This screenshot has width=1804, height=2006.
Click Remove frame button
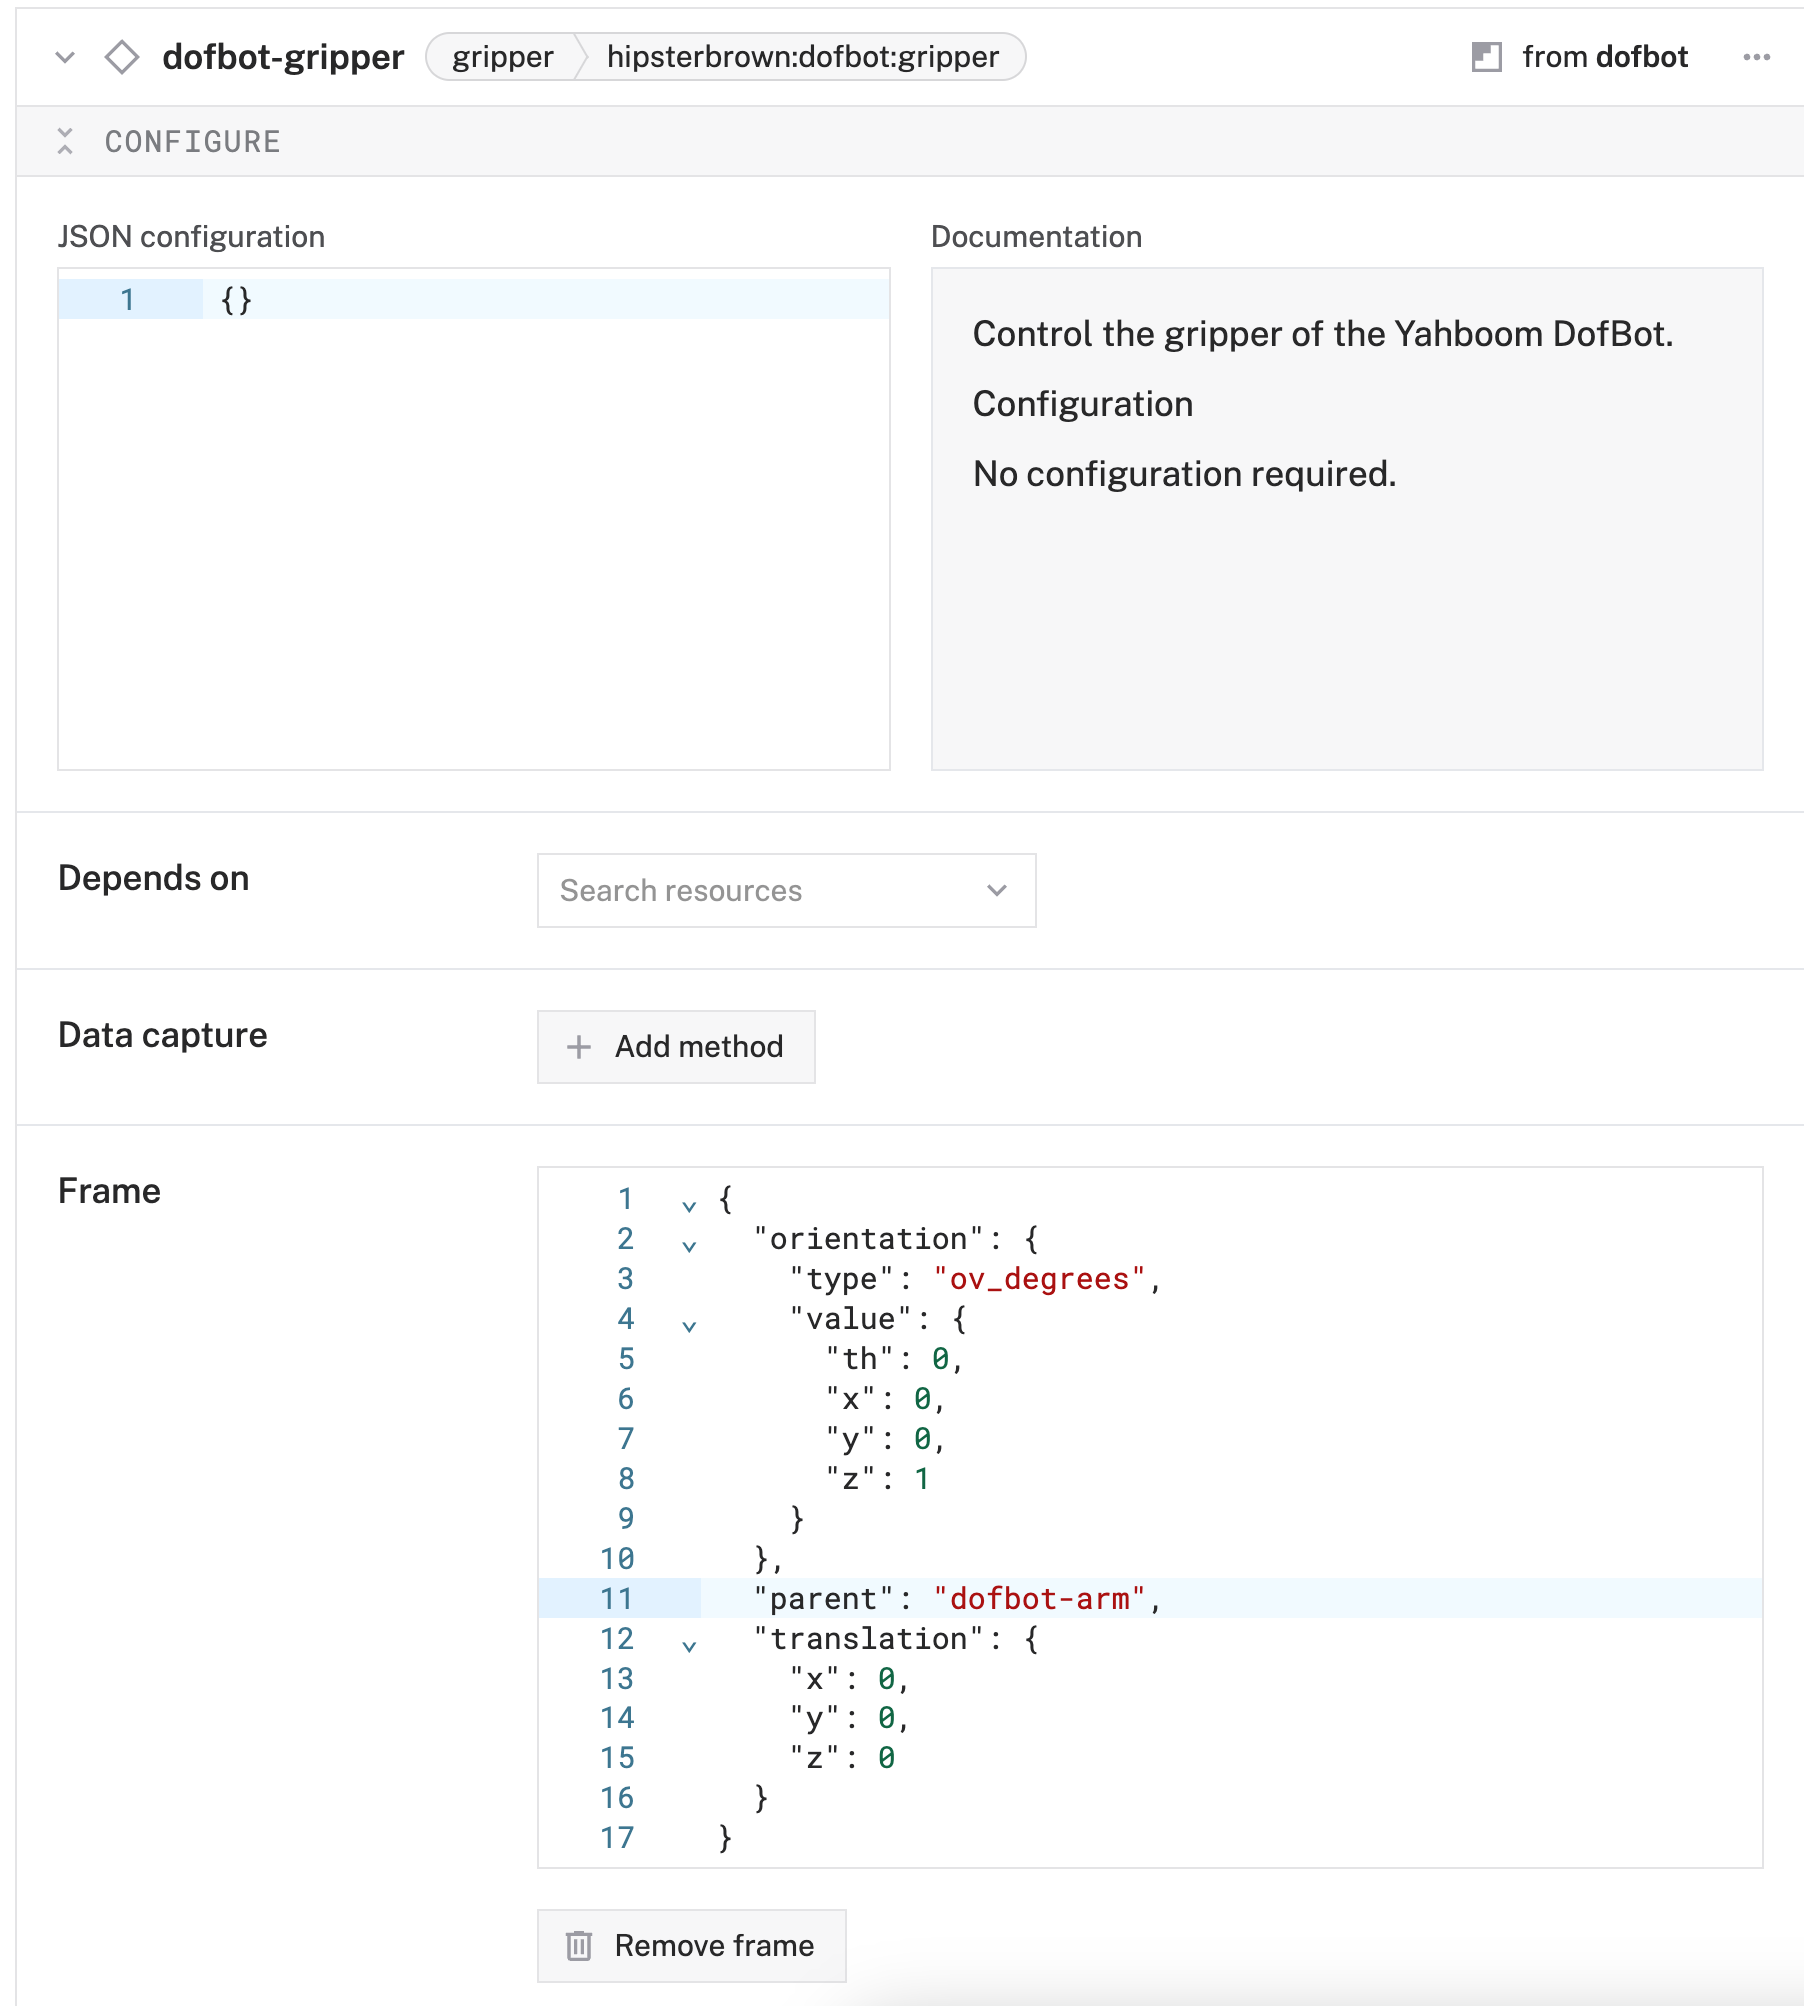click(692, 1946)
